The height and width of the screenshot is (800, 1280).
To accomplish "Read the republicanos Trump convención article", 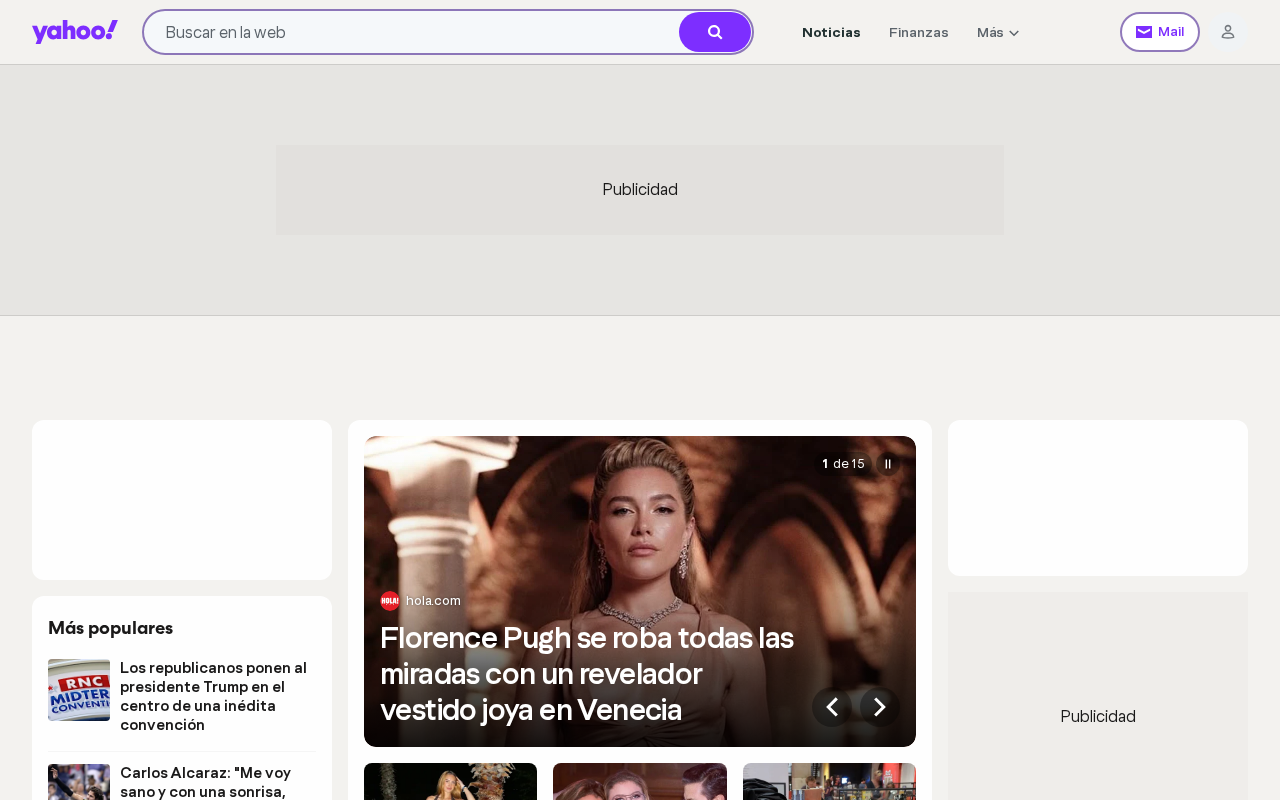I will 214,696.
